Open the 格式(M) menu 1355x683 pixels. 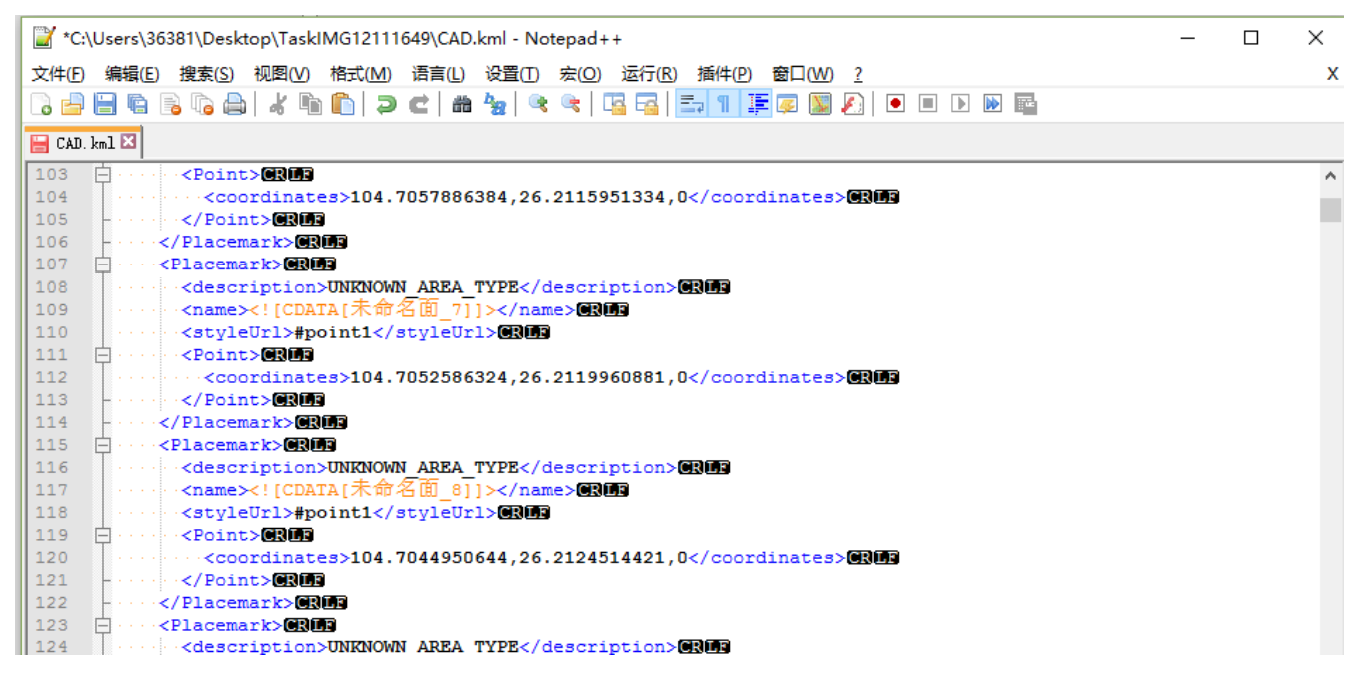tap(361, 74)
